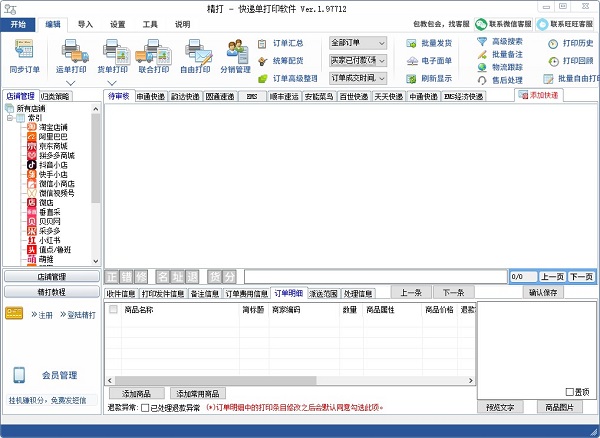
Task: Open 打印历史 print history
Action: (x=571, y=43)
